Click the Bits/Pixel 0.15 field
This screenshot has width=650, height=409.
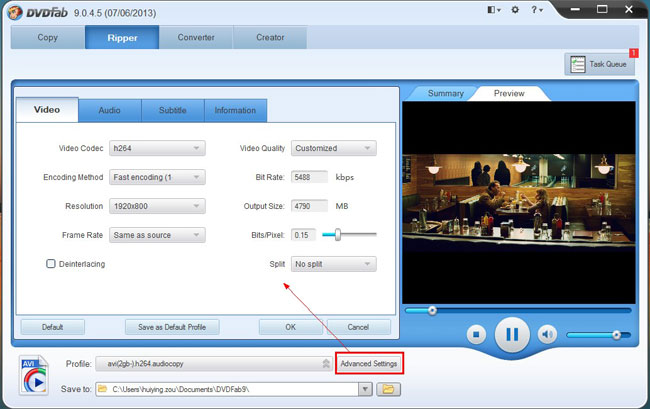click(x=303, y=235)
